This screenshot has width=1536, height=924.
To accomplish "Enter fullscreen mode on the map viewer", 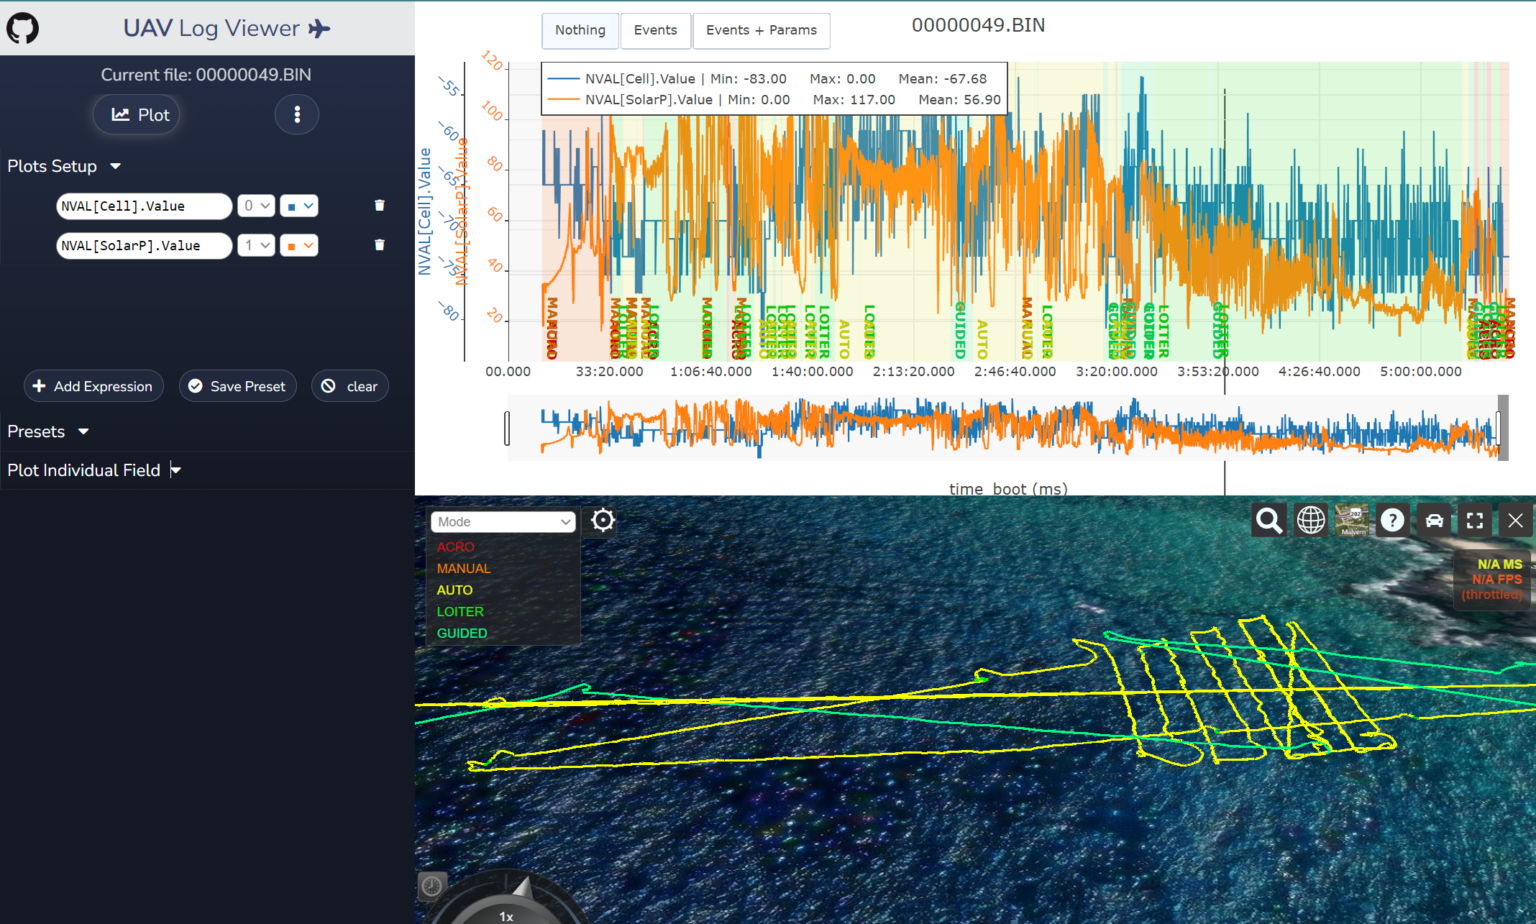I will (x=1474, y=520).
